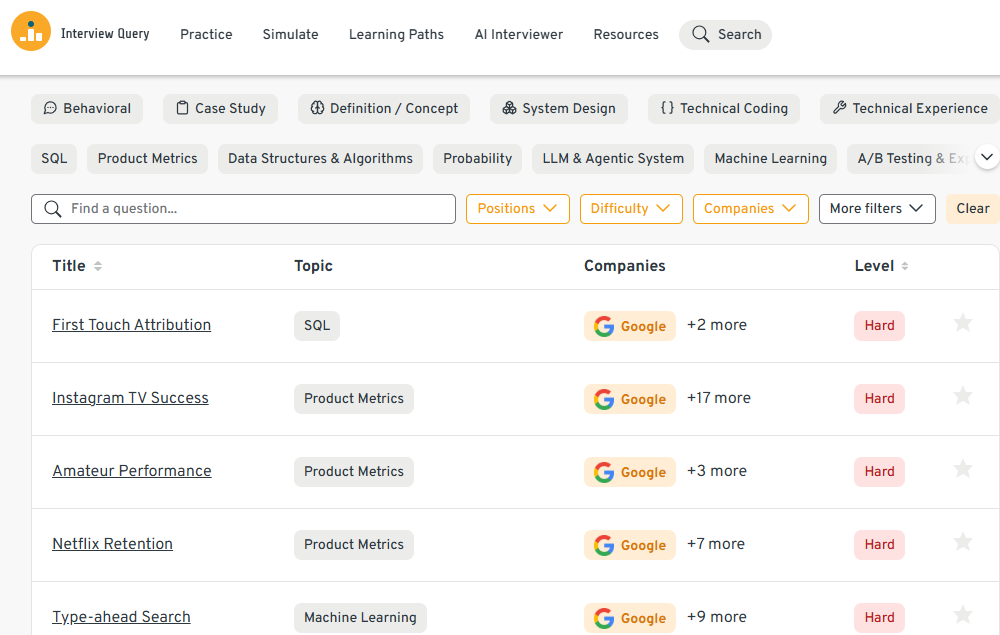Toggle favorite star for Netflix Retention
1000x635 pixels.
[962, 542]
